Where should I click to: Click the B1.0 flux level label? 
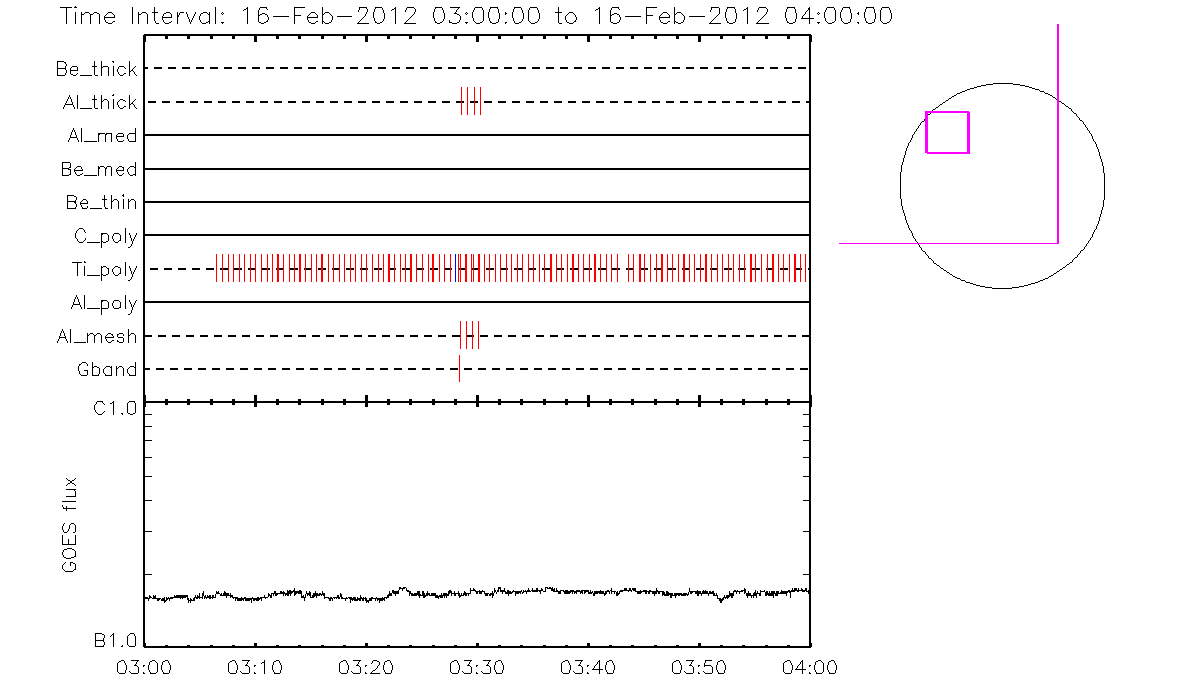[116, 641]
